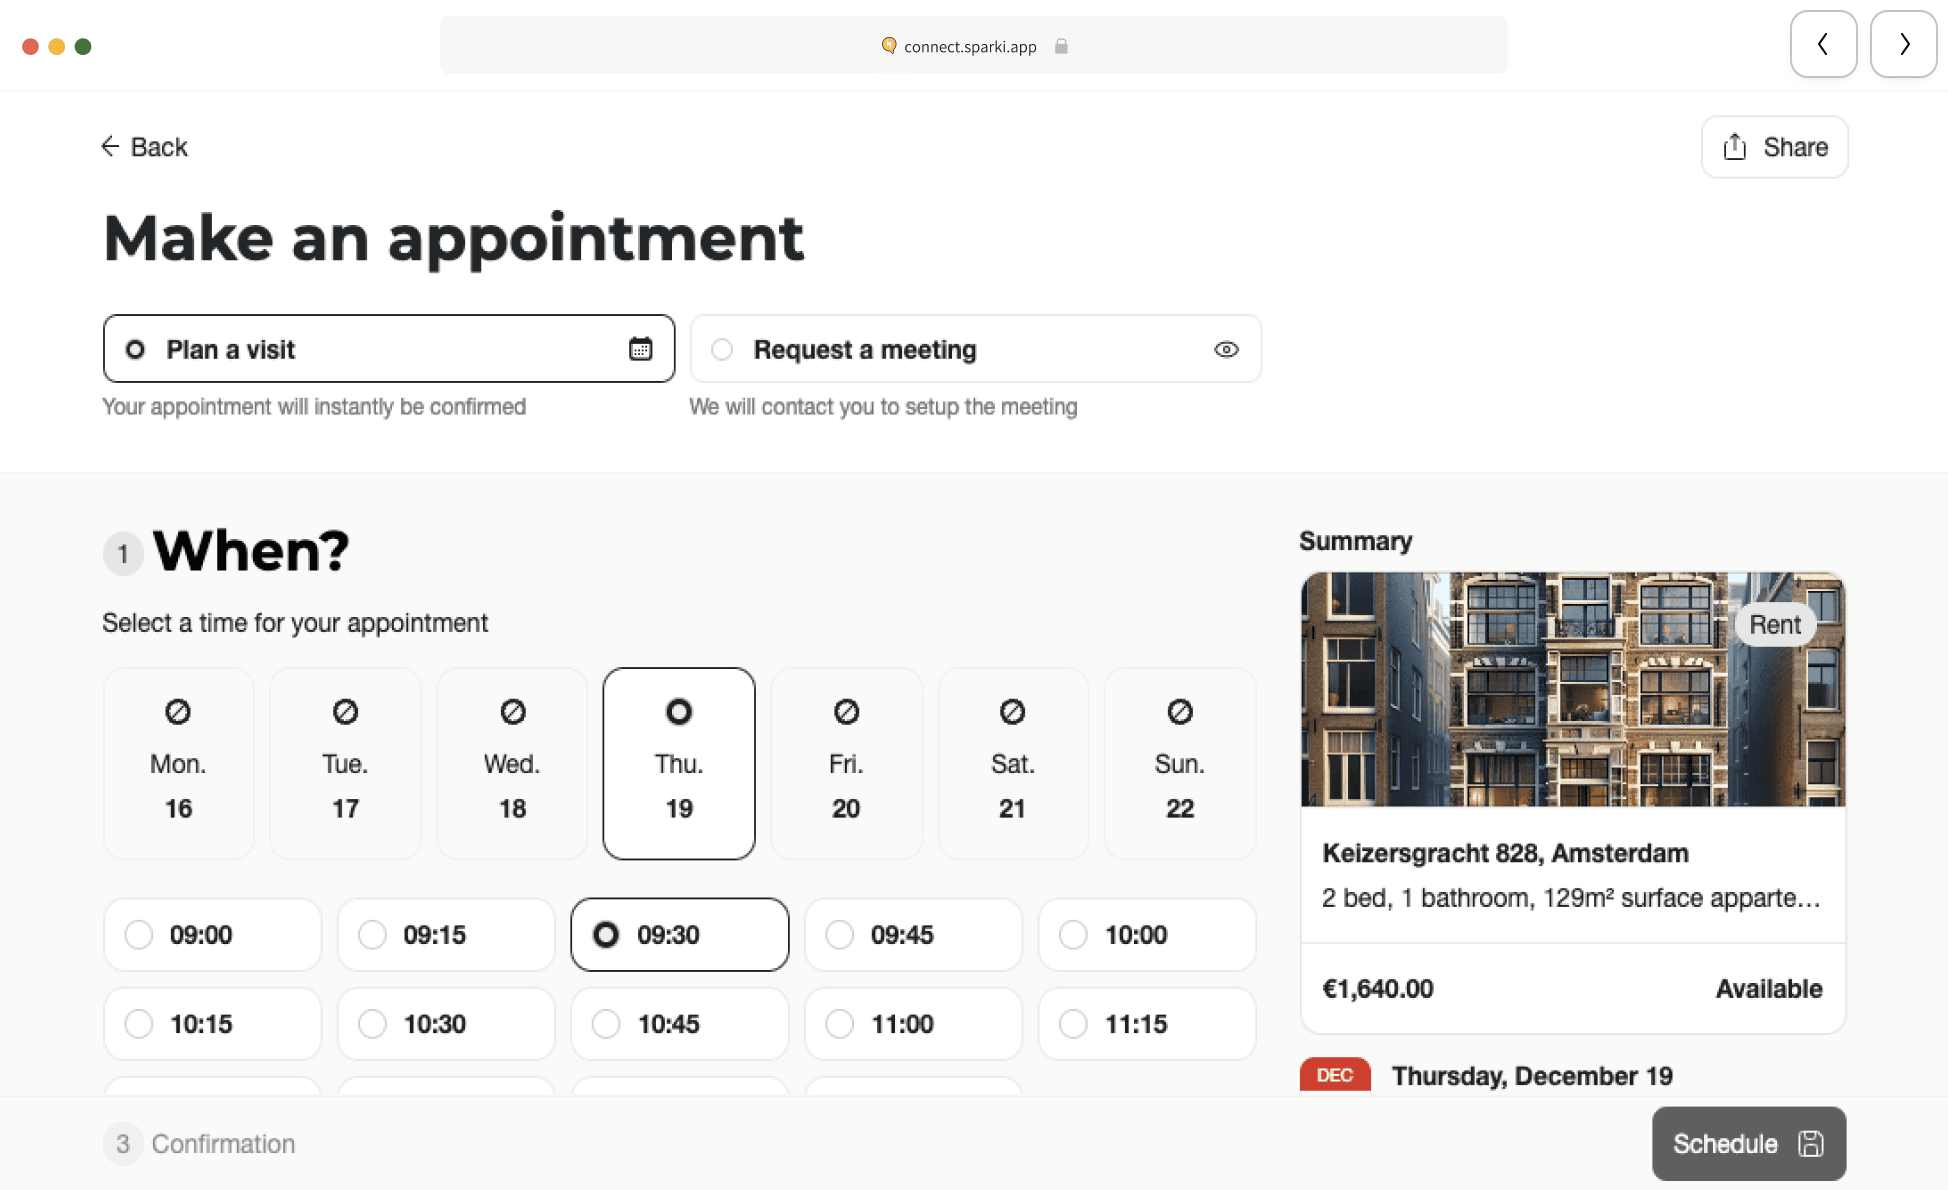This screenshot has height=1190, width=1948.
Task: Choose Monday 16 date card
Action: [x=178, y=763]
